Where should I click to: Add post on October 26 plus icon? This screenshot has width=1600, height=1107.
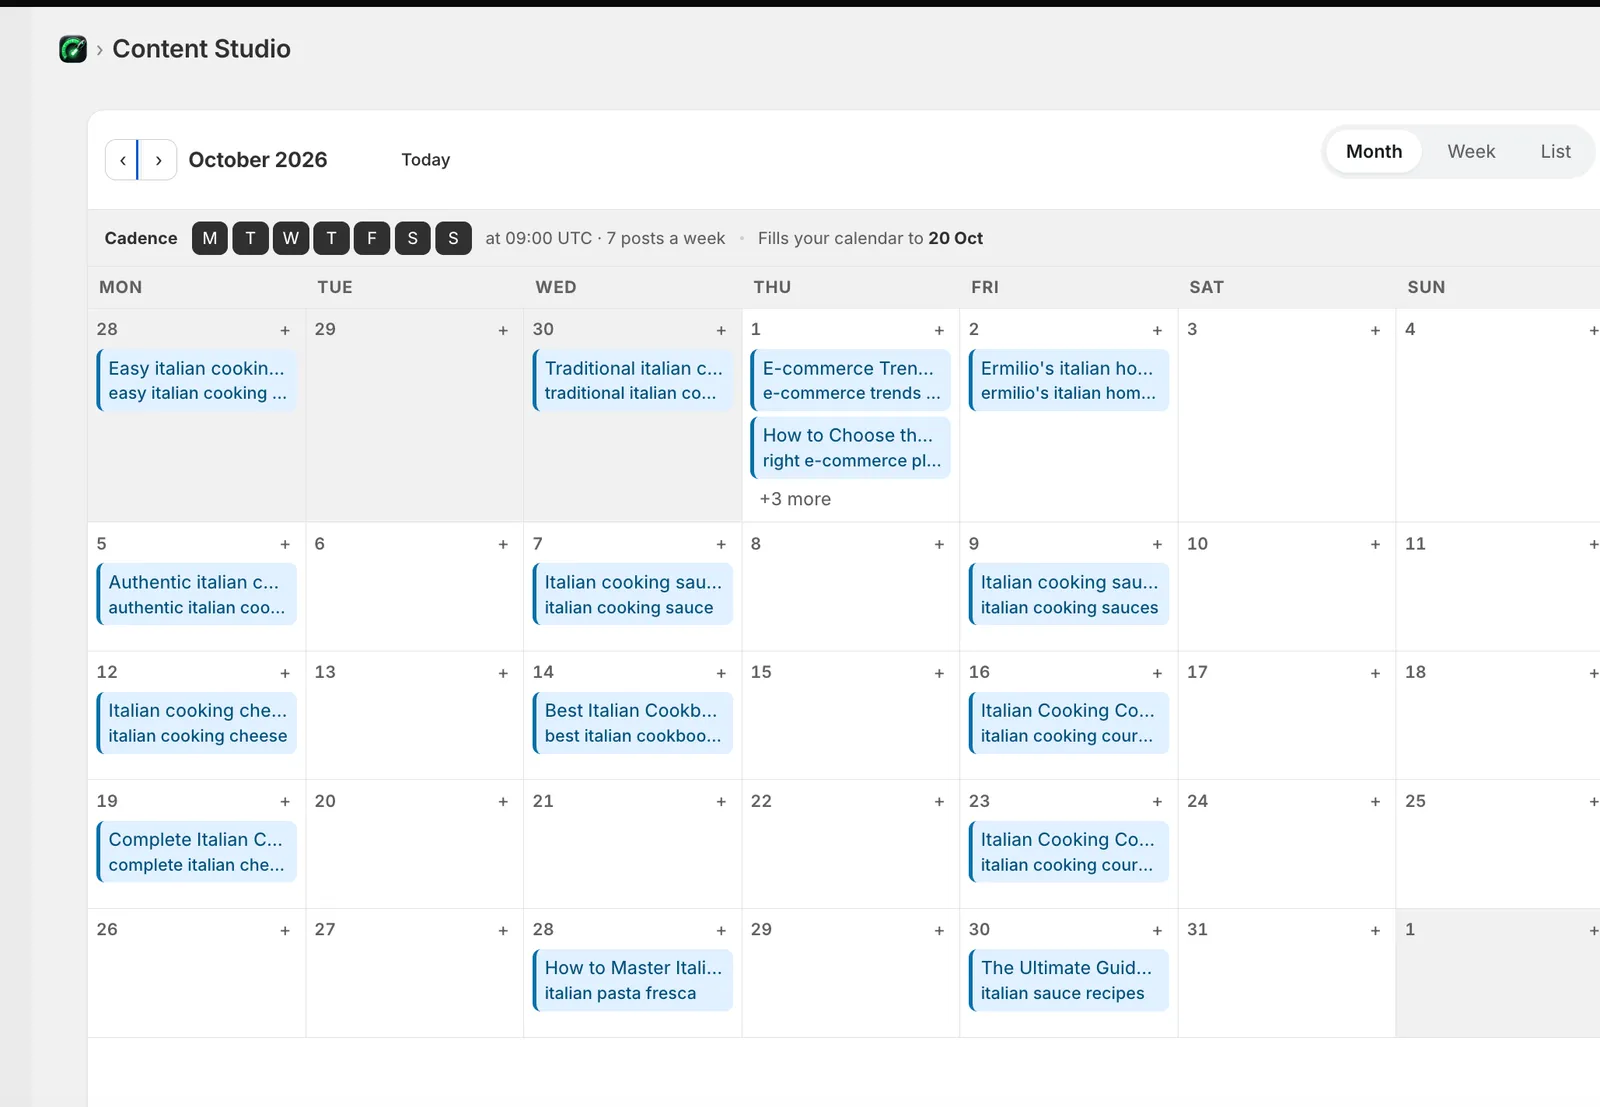pos(285,930)
